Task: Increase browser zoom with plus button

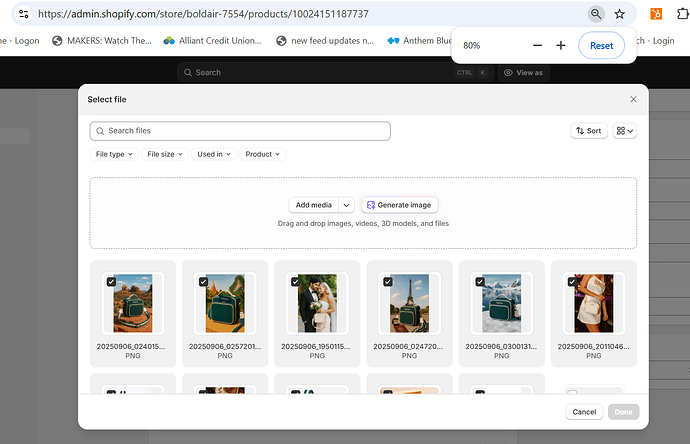Action: coord(561,45)
